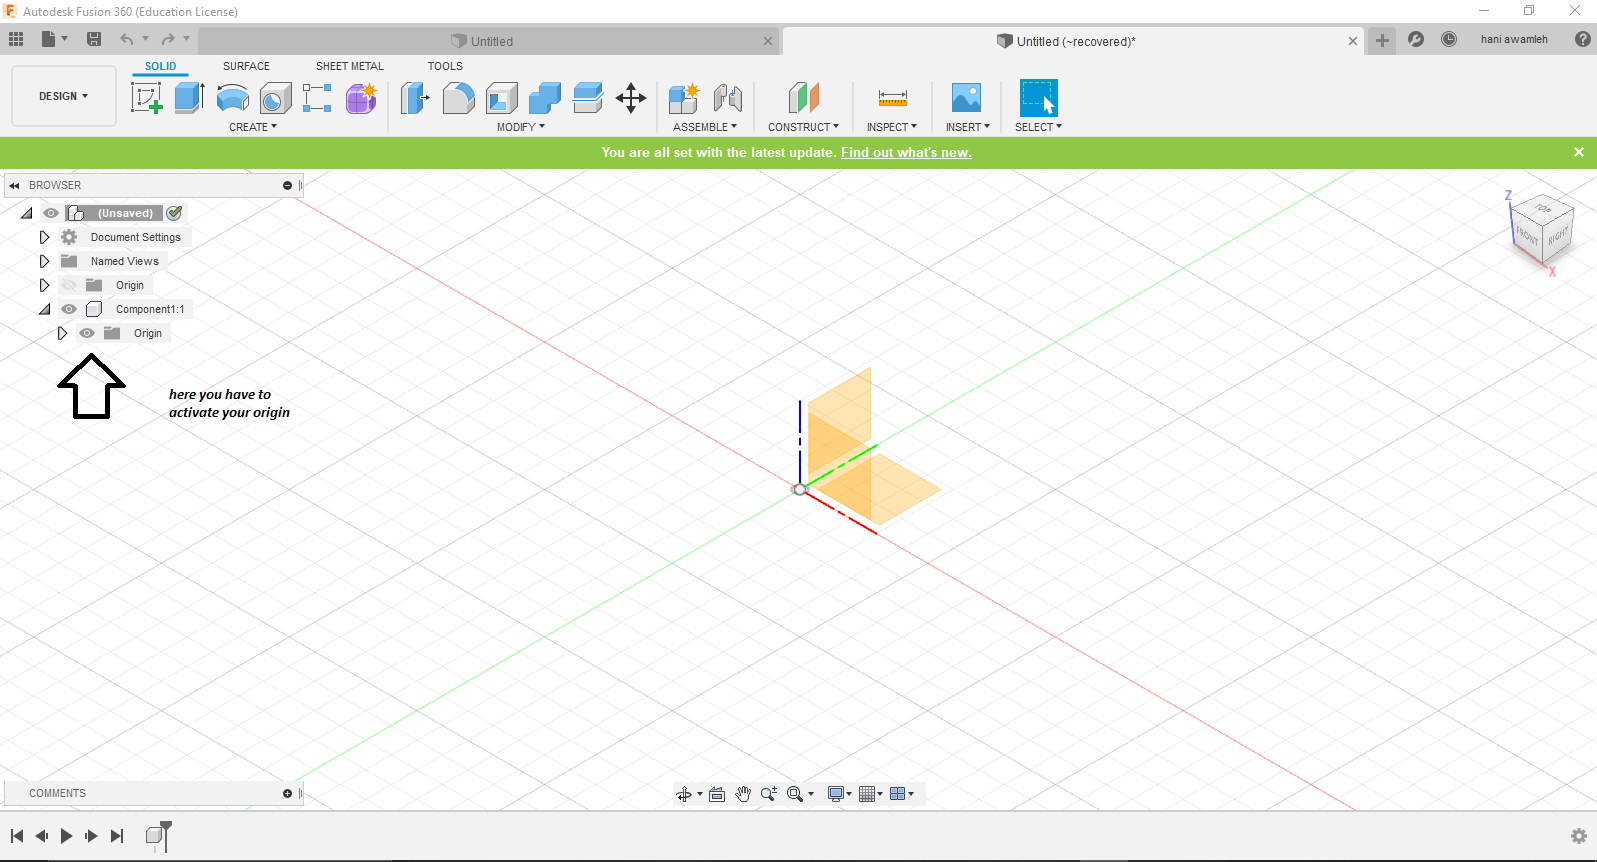The width and height of the screenshot is (1597, 862).
Task: Open the Data Panel grid icon
Action: [x=16, y=39]
